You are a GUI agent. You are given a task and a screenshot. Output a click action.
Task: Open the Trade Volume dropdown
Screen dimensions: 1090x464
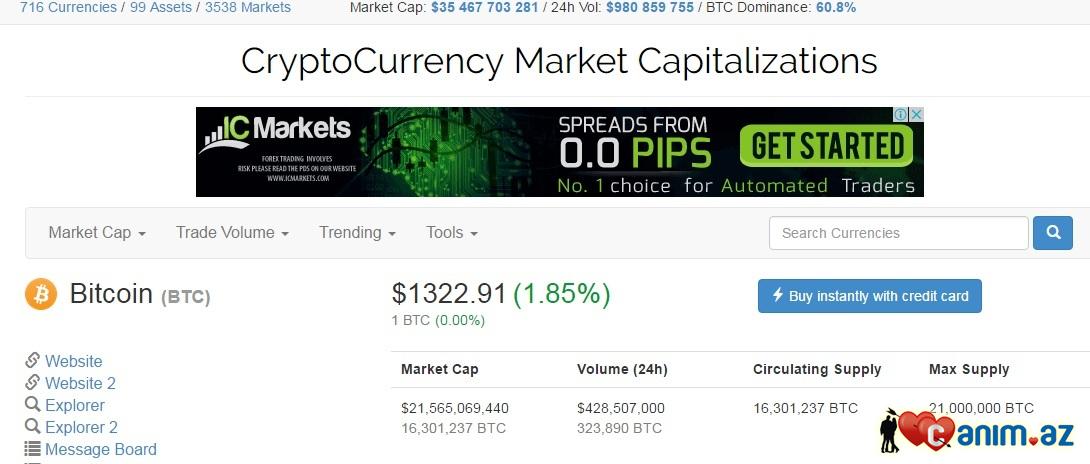point(232,233)
